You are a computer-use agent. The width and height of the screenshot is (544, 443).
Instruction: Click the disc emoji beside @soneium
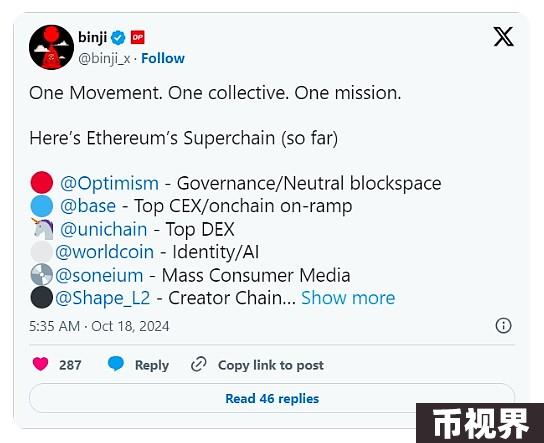pyautogui.click(x=42, y=275)
